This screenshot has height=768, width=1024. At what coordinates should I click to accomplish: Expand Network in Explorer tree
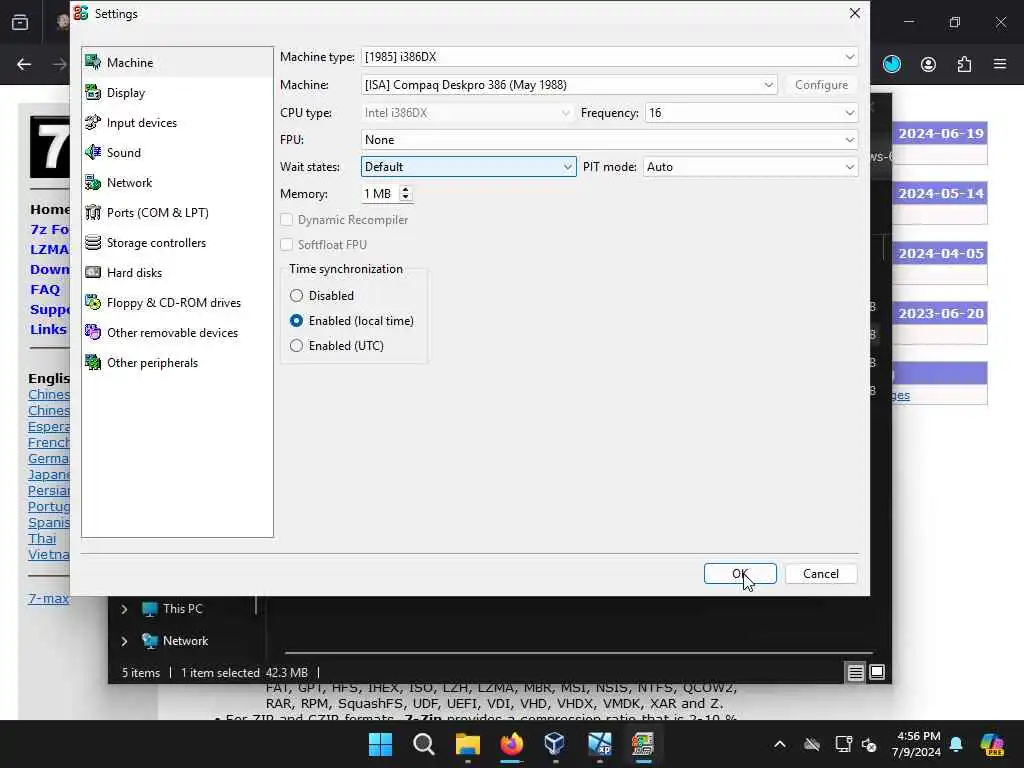124,641
